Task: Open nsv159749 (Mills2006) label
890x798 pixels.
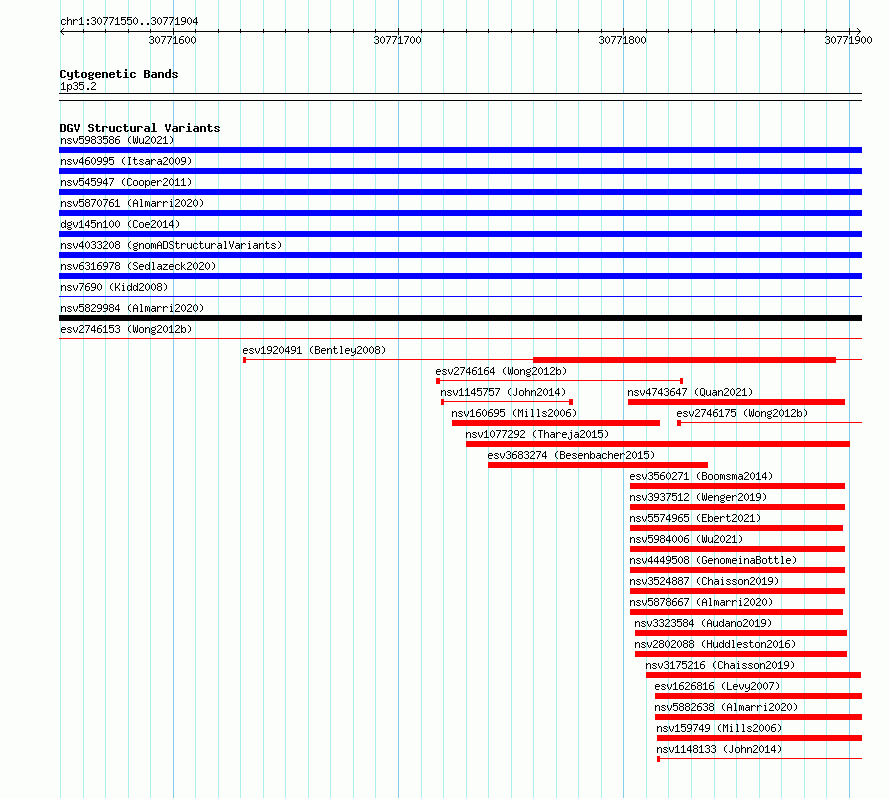Action: tap(719, 728)
